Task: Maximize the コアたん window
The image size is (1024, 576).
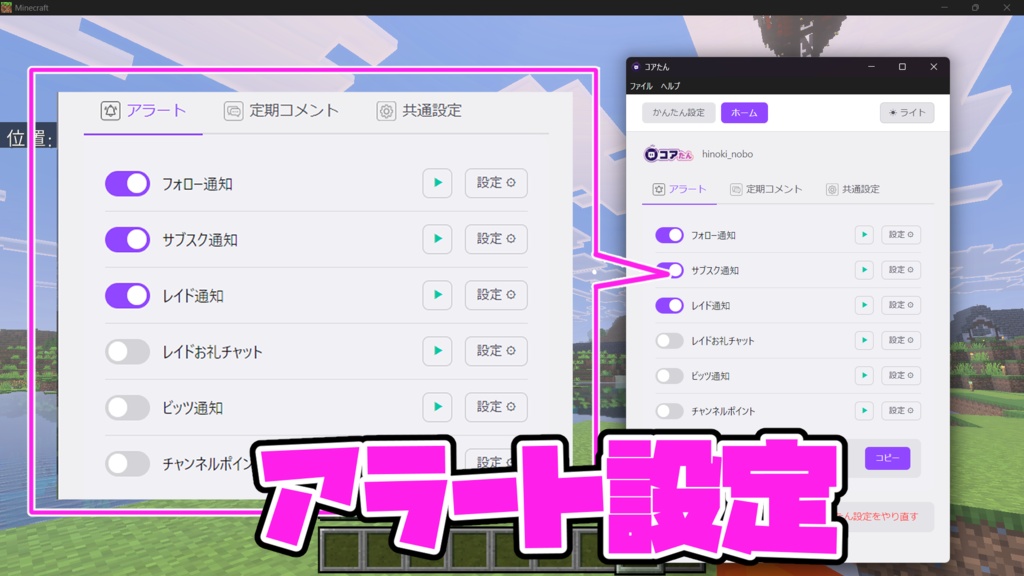Action: coord(902,67)
